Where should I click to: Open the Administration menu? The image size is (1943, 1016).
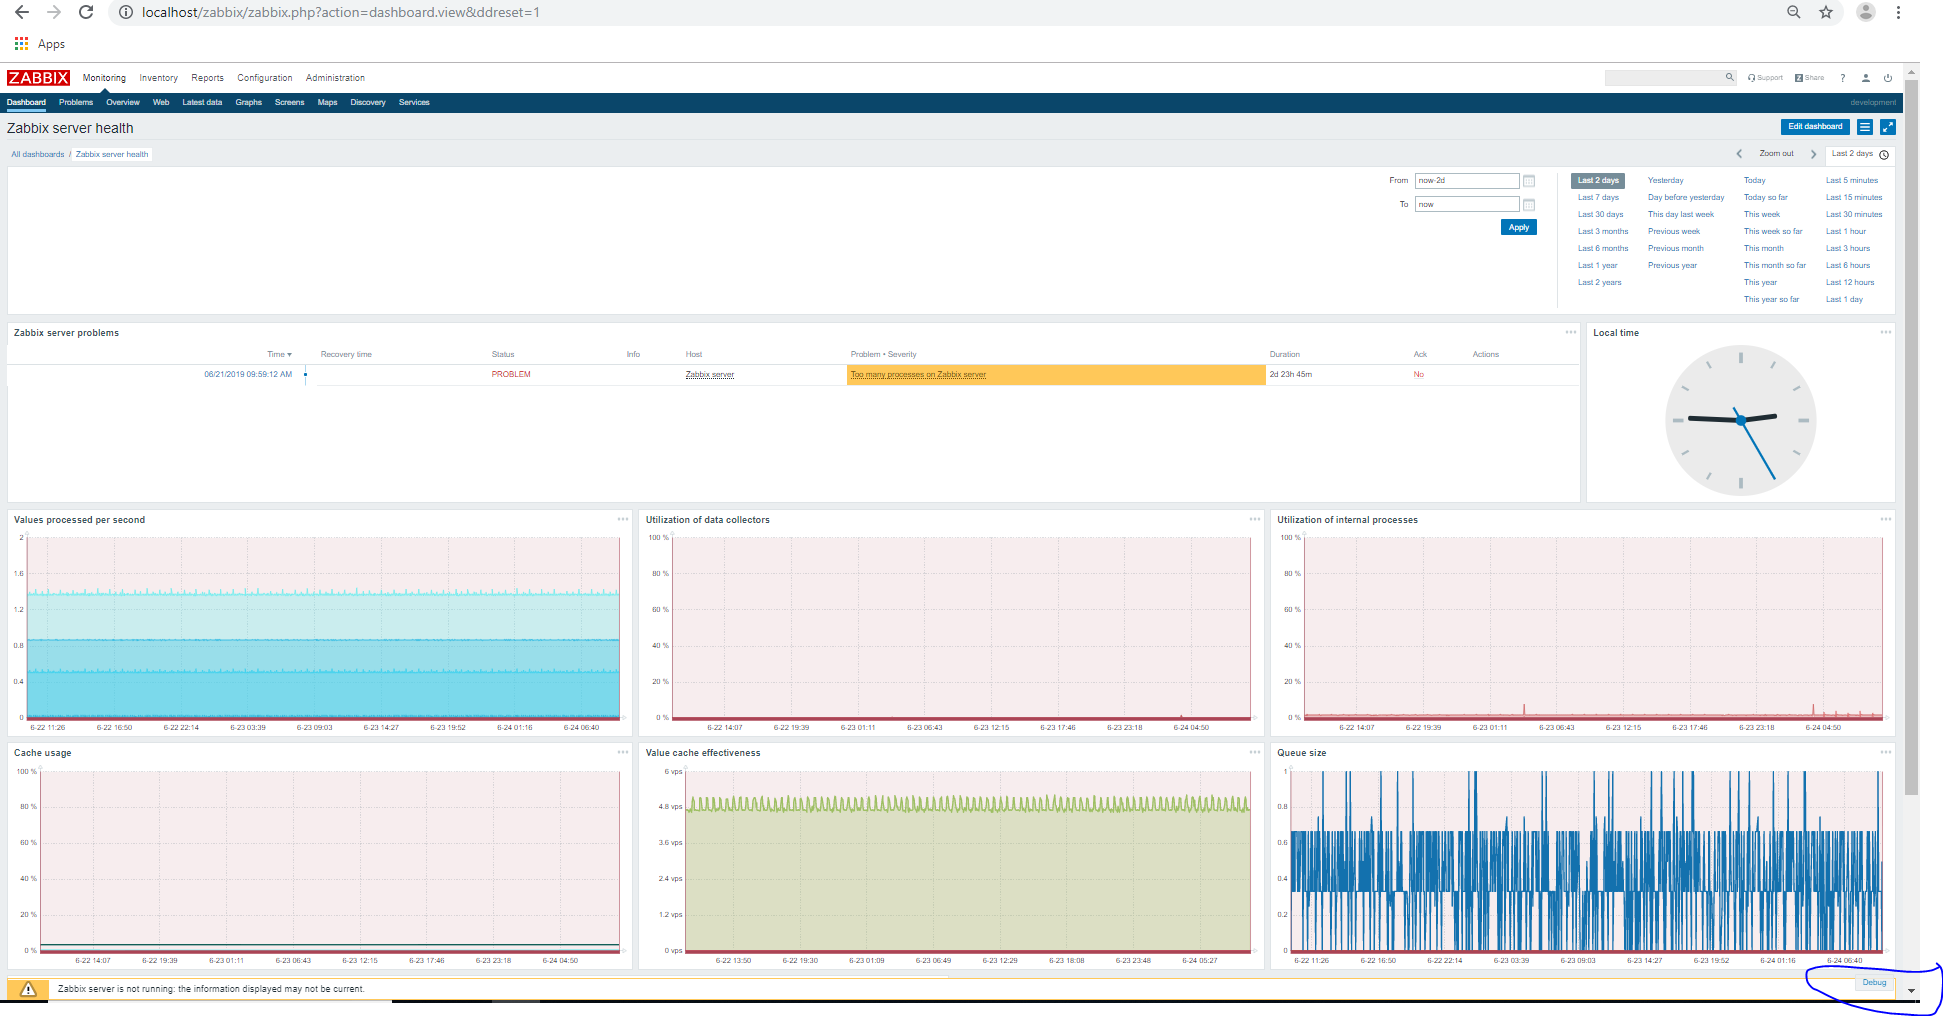(335, 78)
